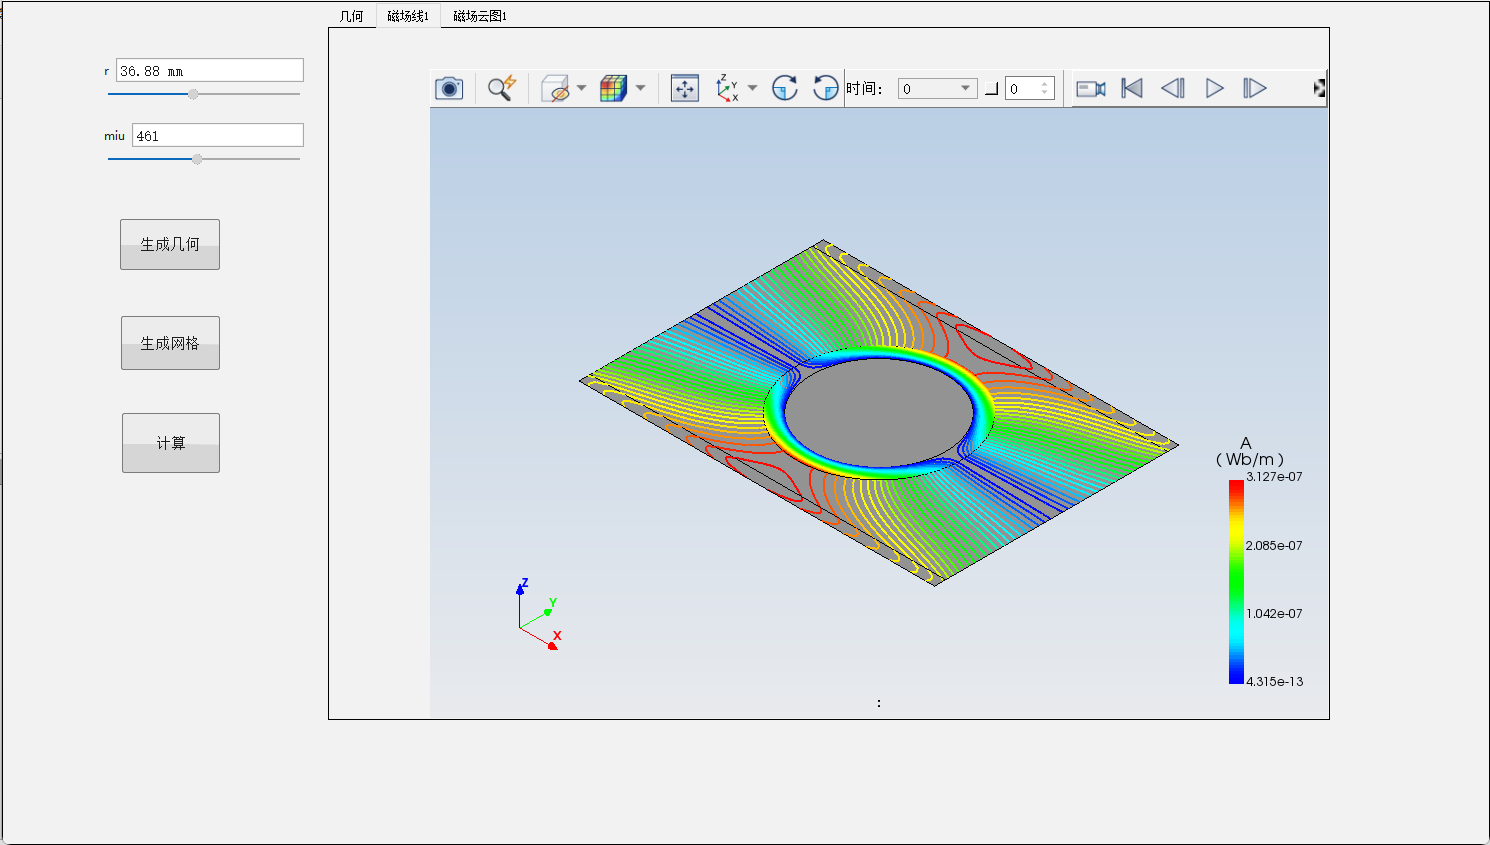Open dropdown arrow next to XYZ axis icon
The image size is (1490, 845).
click(x=752, y=88)
